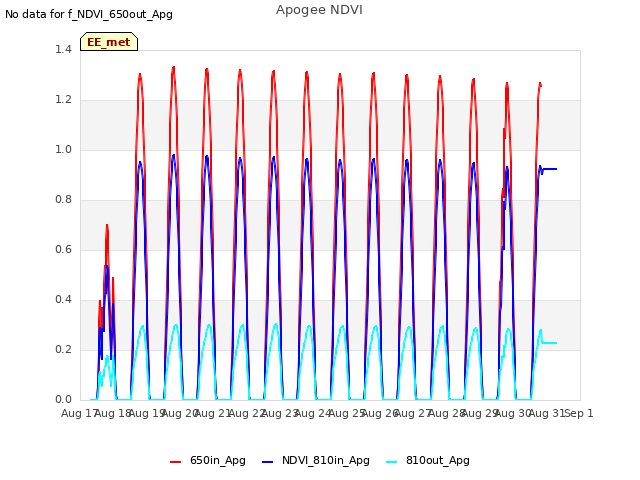Click the 1.0 y-axis tick label
640x480 pixels.
tap(63, 149)
